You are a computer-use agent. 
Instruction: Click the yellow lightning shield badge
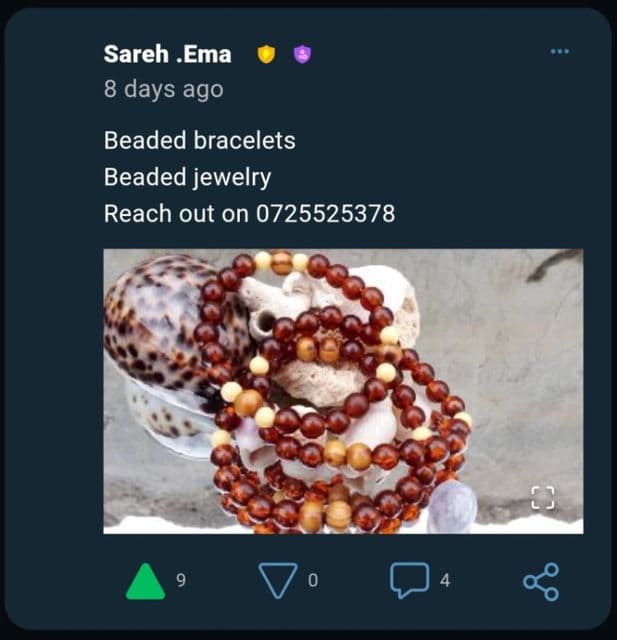266,54
